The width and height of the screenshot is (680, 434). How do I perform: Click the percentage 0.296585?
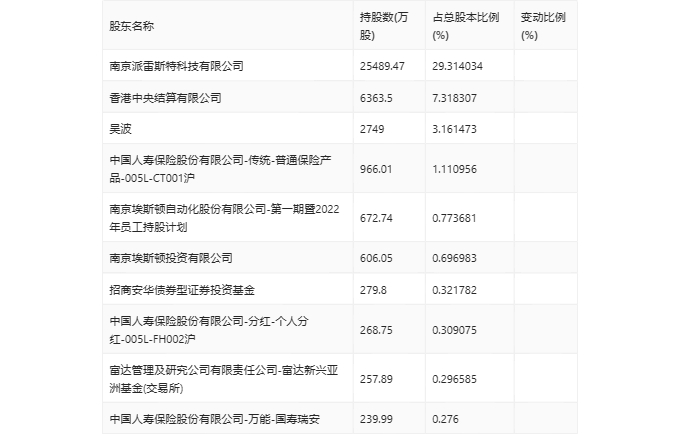(454, 379)
